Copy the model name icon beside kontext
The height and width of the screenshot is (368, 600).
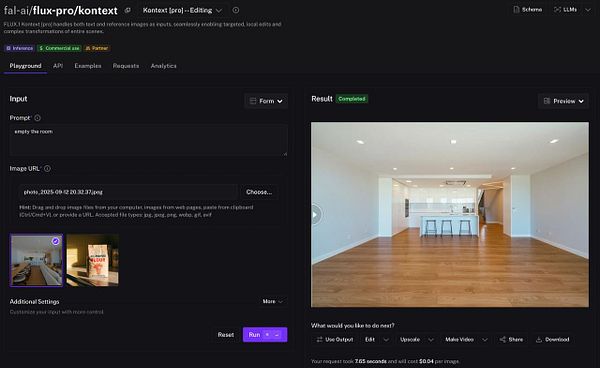tap(127, 10)
